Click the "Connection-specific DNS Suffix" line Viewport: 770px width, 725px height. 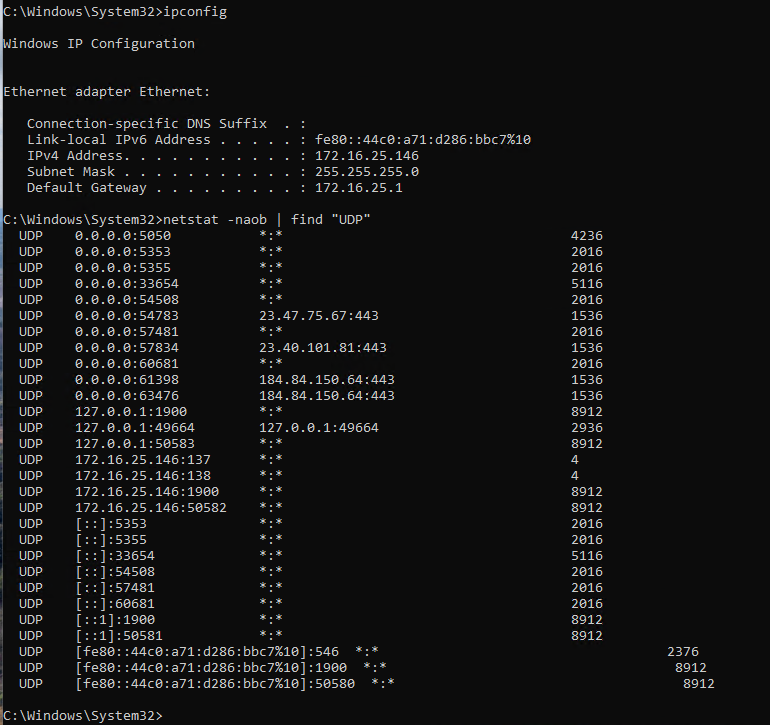pos(147,124)
